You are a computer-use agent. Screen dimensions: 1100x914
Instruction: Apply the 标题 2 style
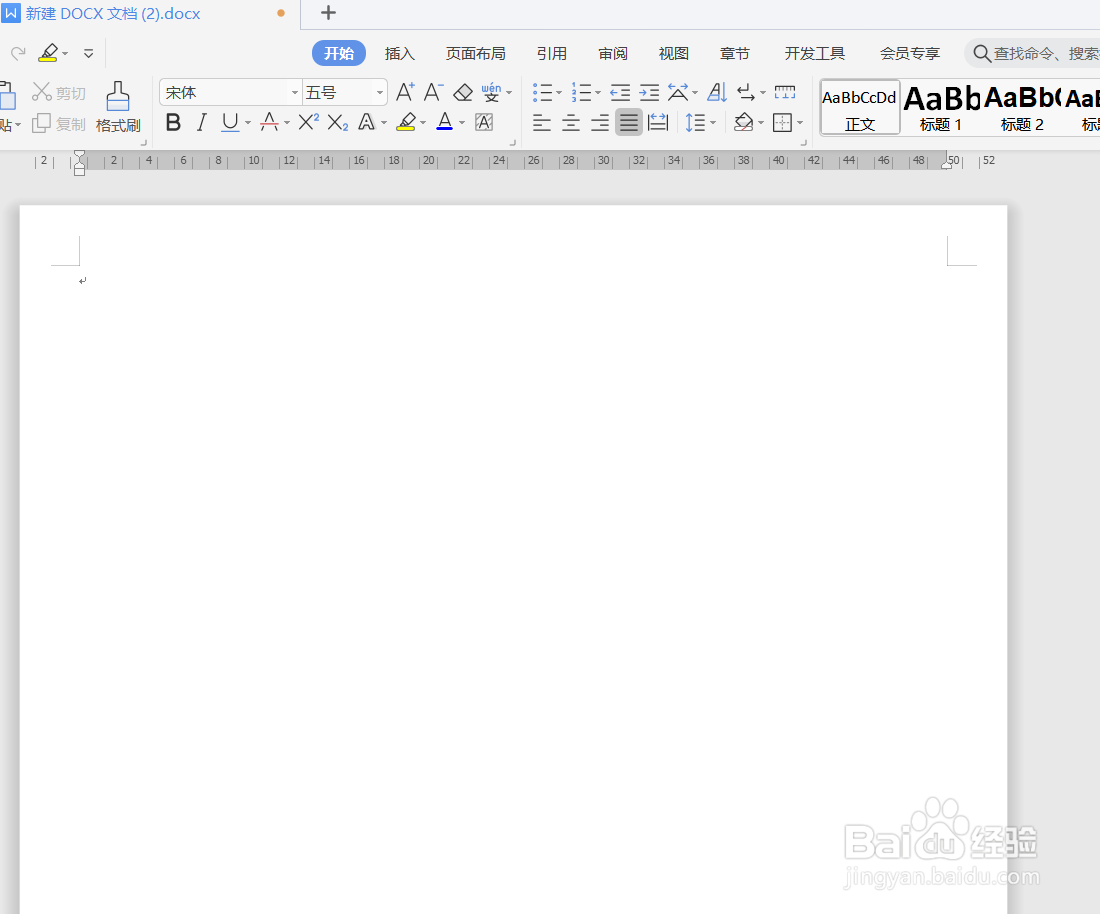pyautogui.click(x=1022, y=107)
